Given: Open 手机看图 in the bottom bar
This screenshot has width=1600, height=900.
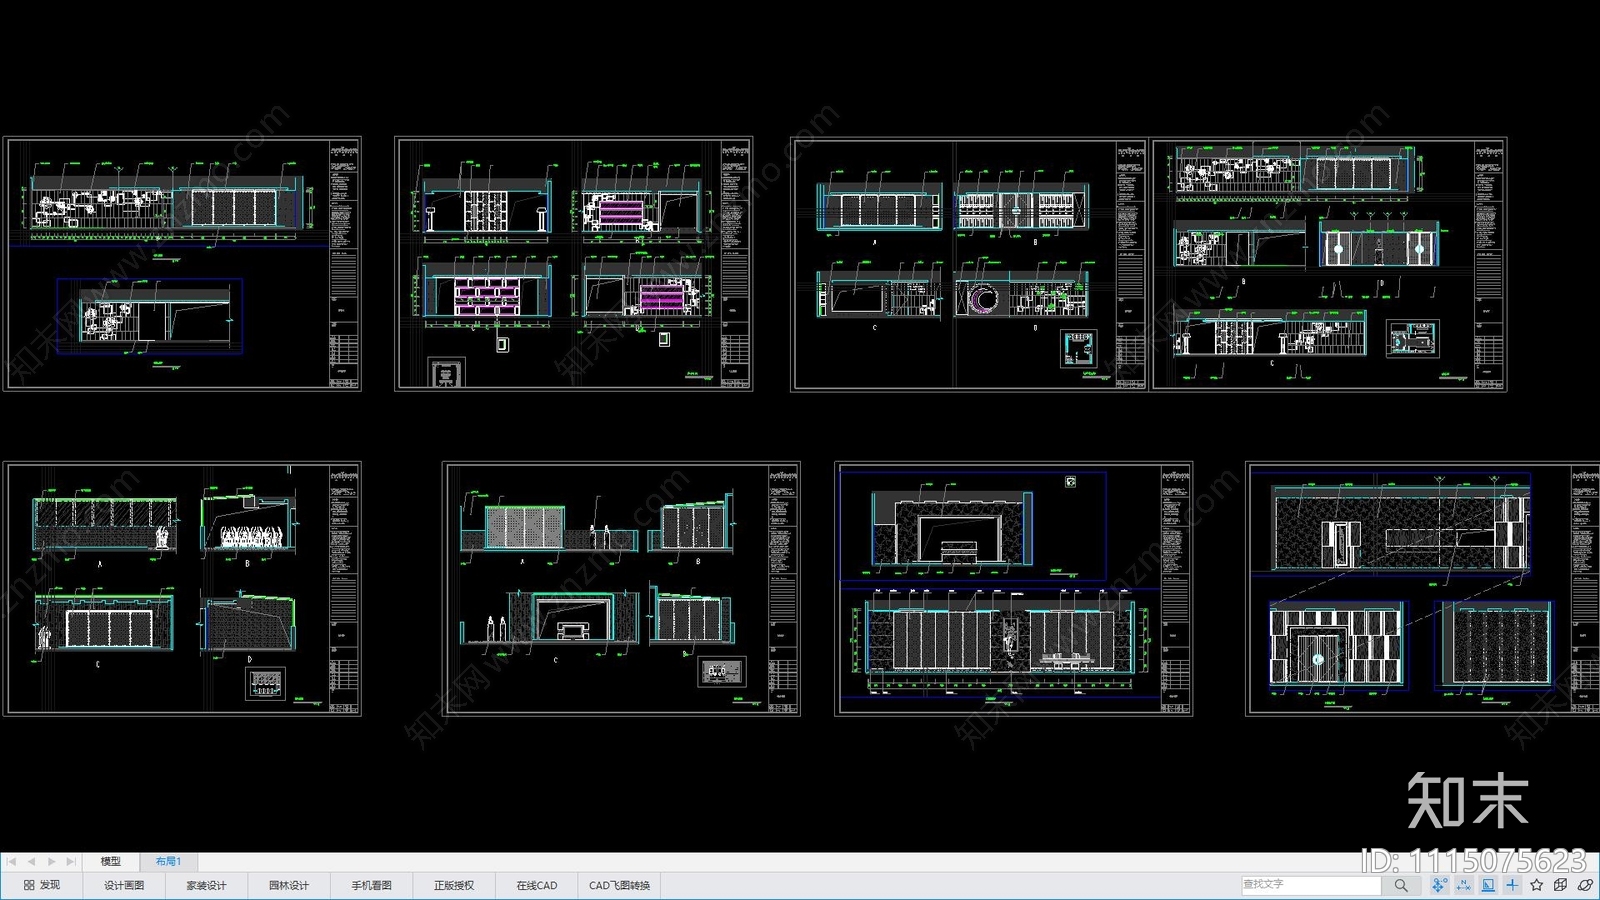Looking at the screenshot, I should point(371,885).
